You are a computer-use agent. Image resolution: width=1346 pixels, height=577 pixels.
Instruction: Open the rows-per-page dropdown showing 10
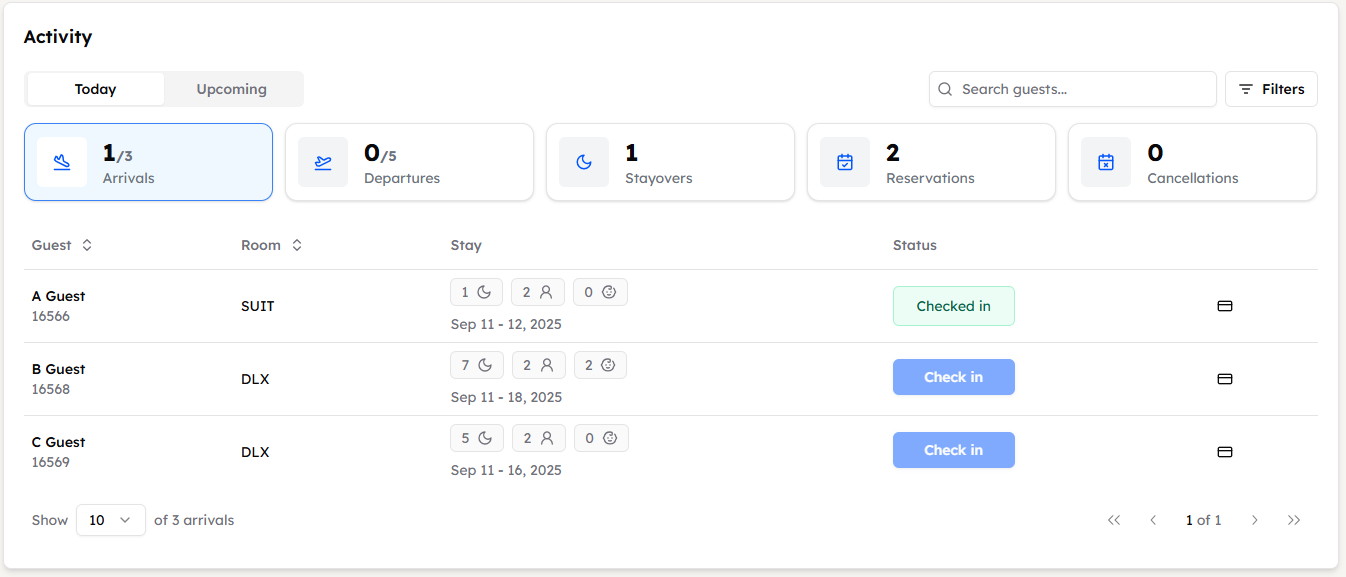[110, 520]
